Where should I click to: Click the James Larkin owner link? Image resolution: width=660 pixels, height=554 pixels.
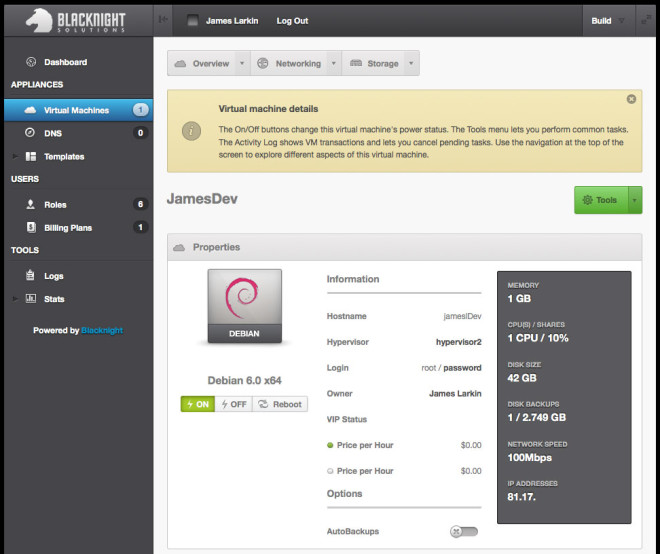(455, 393)
